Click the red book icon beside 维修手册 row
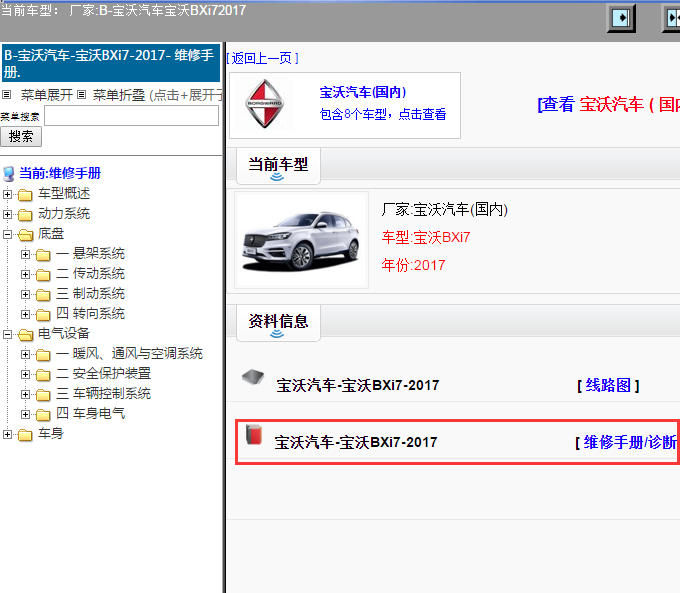This screenshot has width=680, height=593. tap(254, 434)
